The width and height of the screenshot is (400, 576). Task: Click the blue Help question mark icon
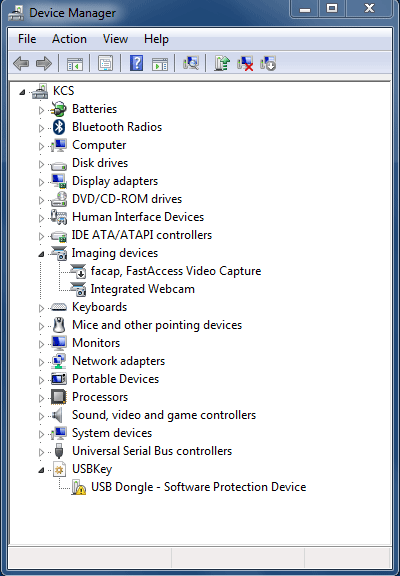[x=137, y=63]
